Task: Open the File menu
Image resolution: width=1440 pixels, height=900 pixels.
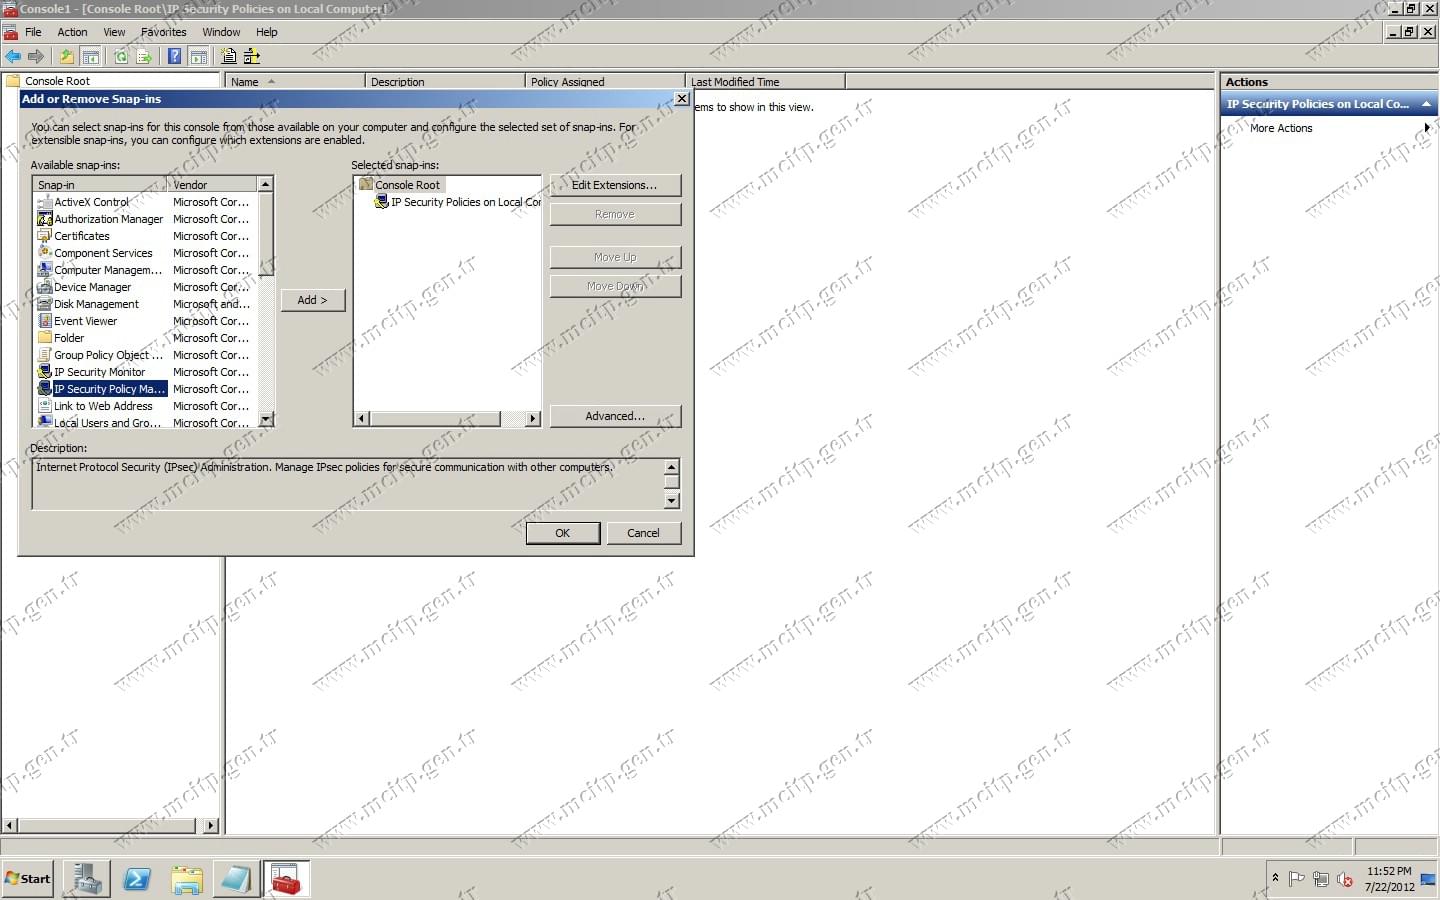Action: (33, 32)
